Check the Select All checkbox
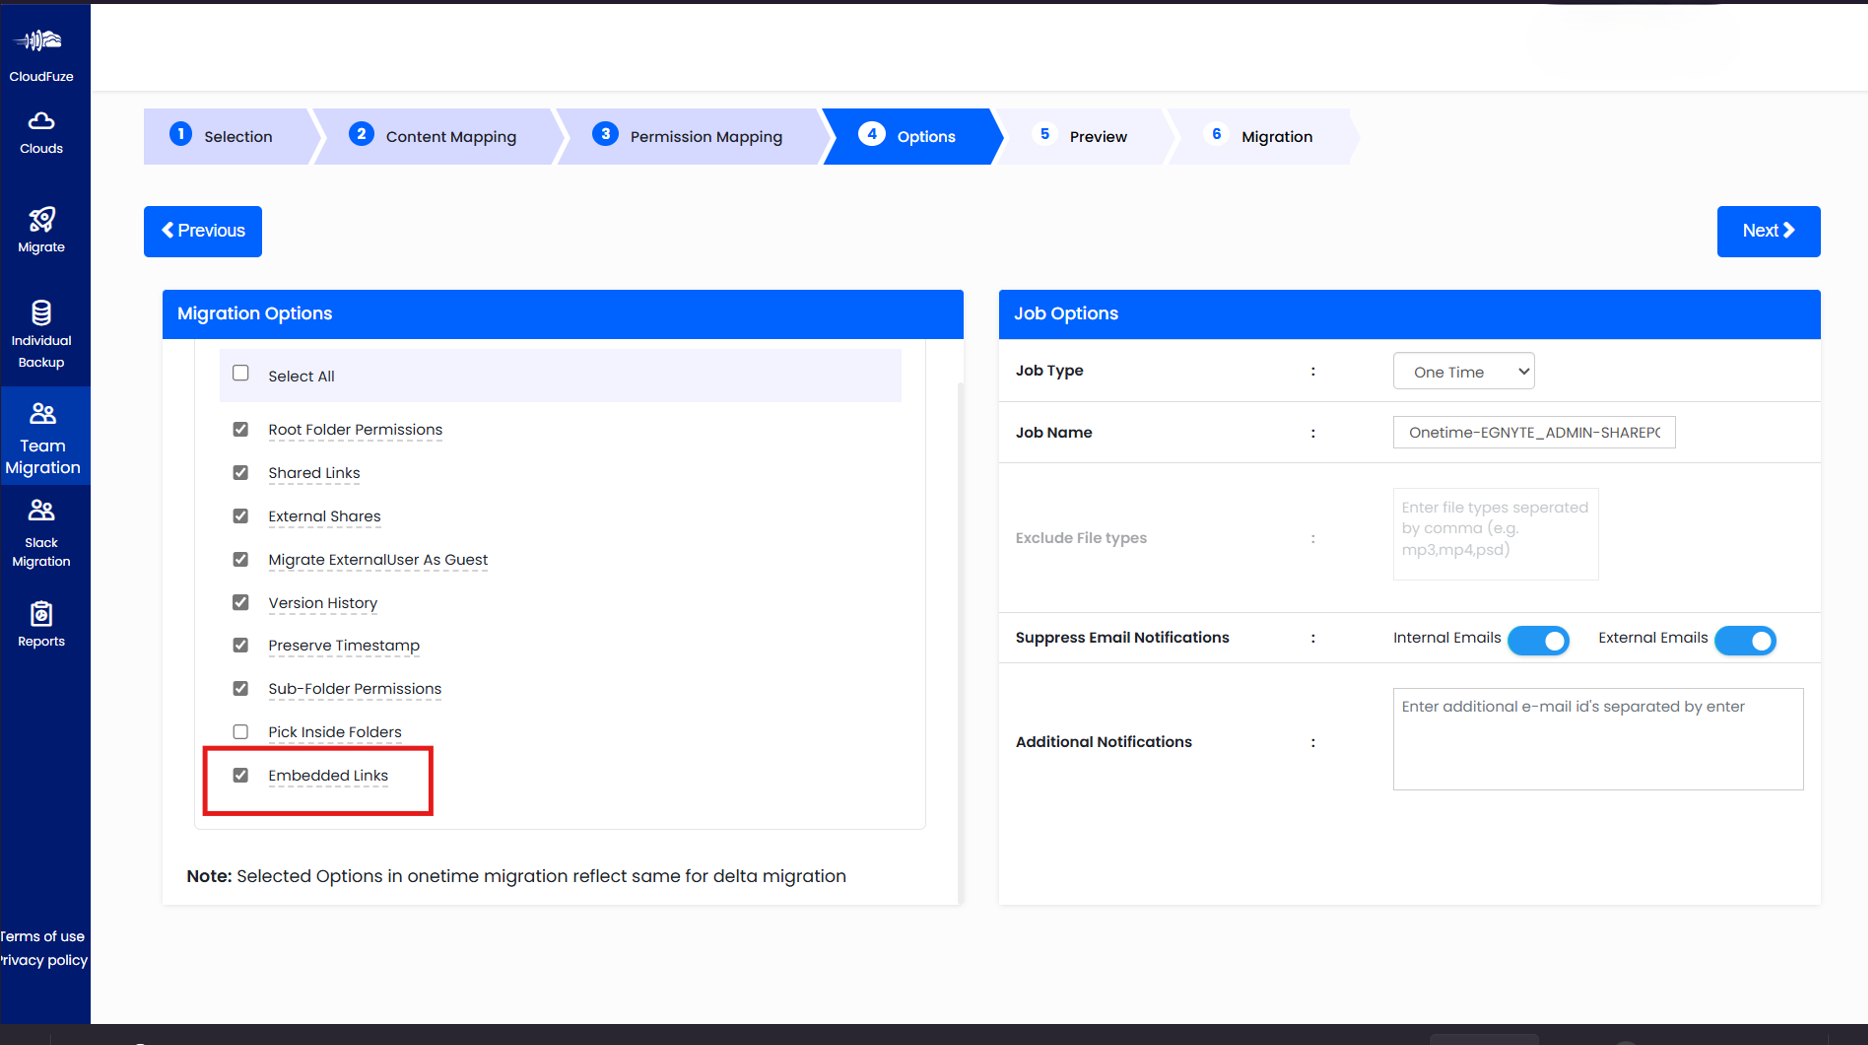The image size is (1868, 1045). point(240,372)
